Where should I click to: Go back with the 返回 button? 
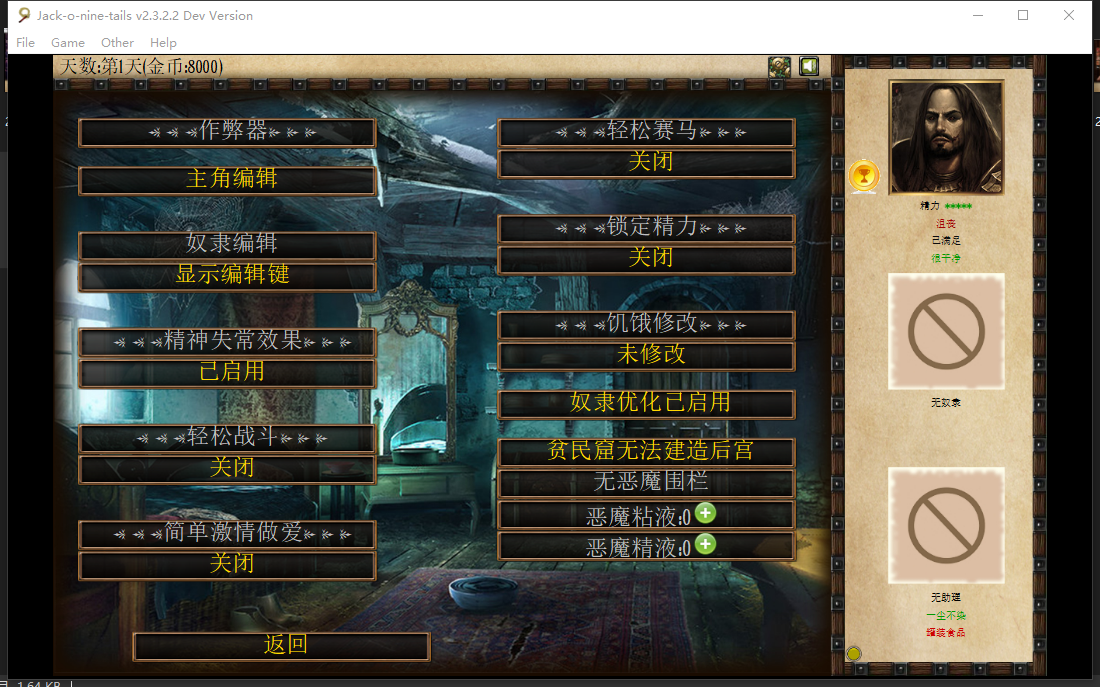(281, 646)
